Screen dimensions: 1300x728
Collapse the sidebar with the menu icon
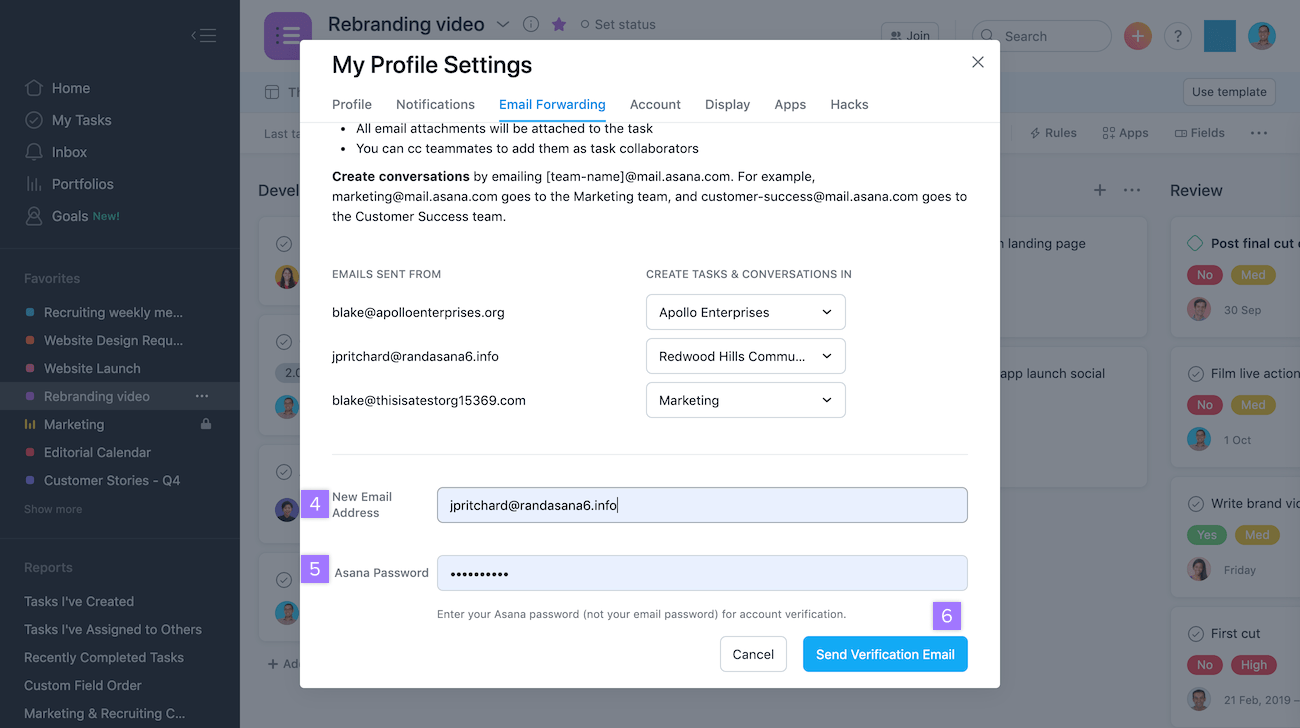(204, 36)
